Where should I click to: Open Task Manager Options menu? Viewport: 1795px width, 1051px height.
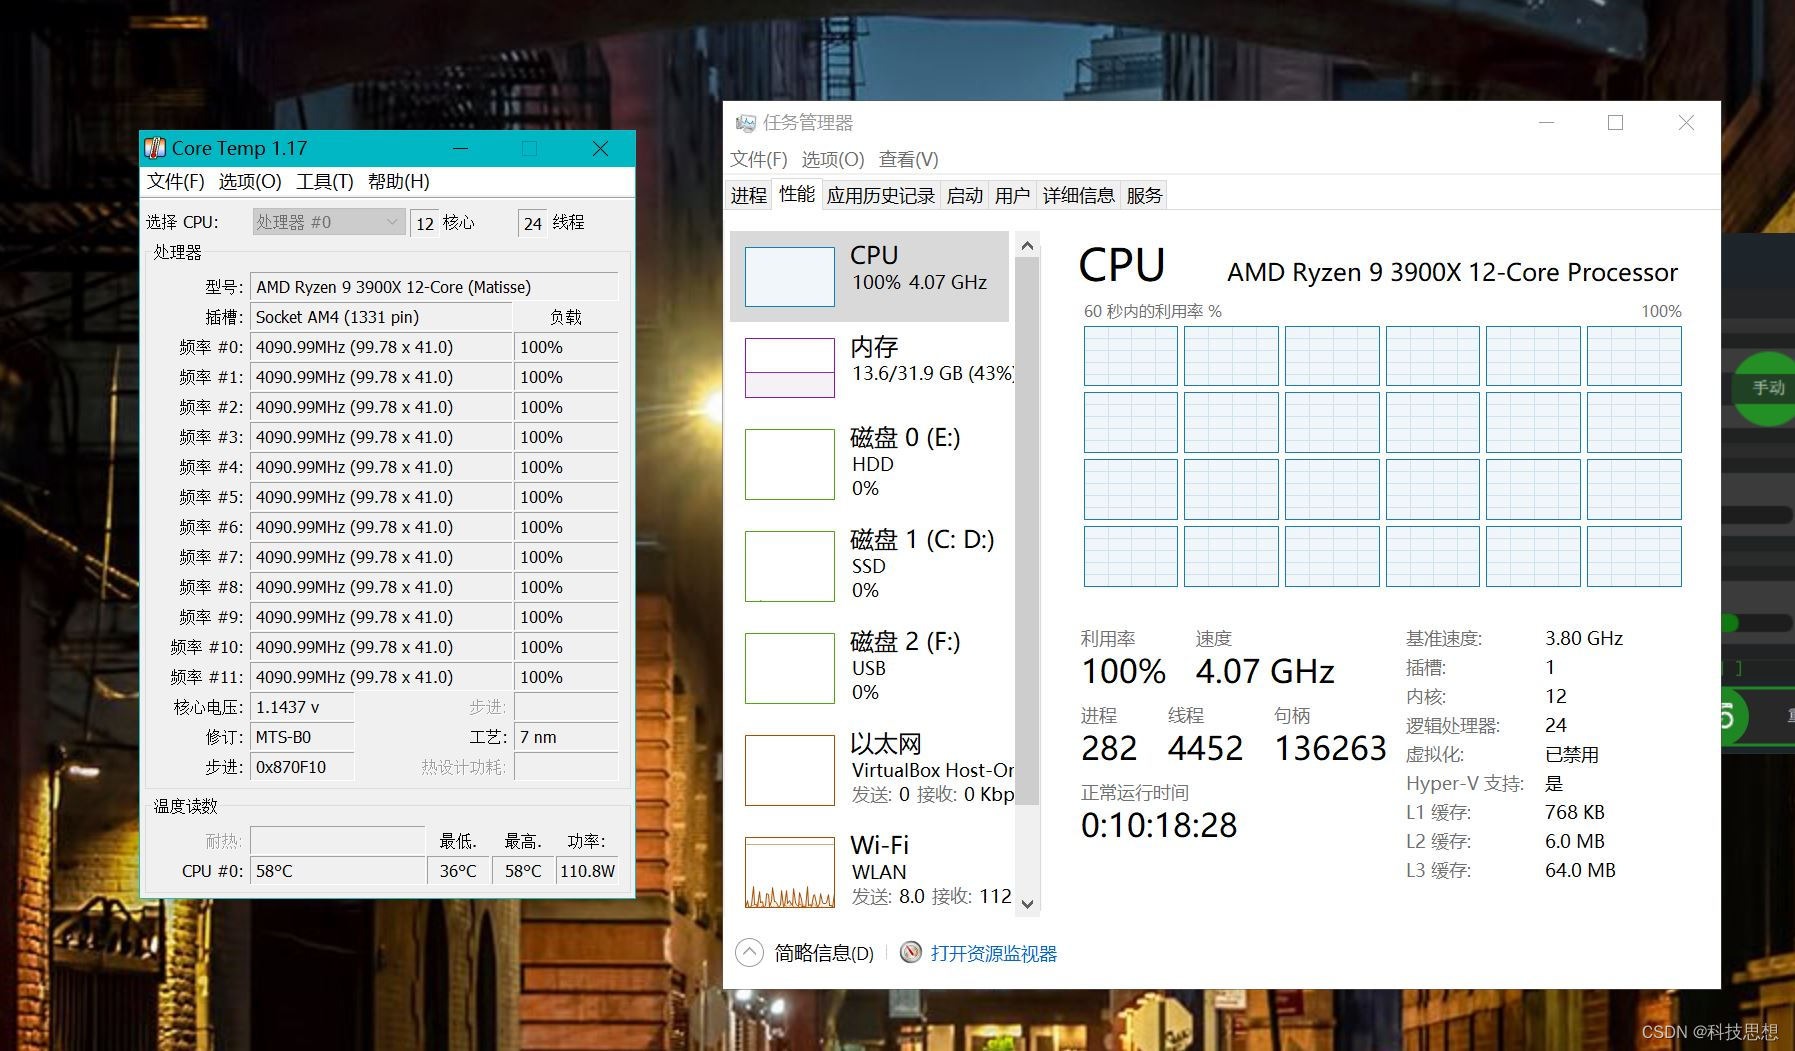click(x=833, y=159)
